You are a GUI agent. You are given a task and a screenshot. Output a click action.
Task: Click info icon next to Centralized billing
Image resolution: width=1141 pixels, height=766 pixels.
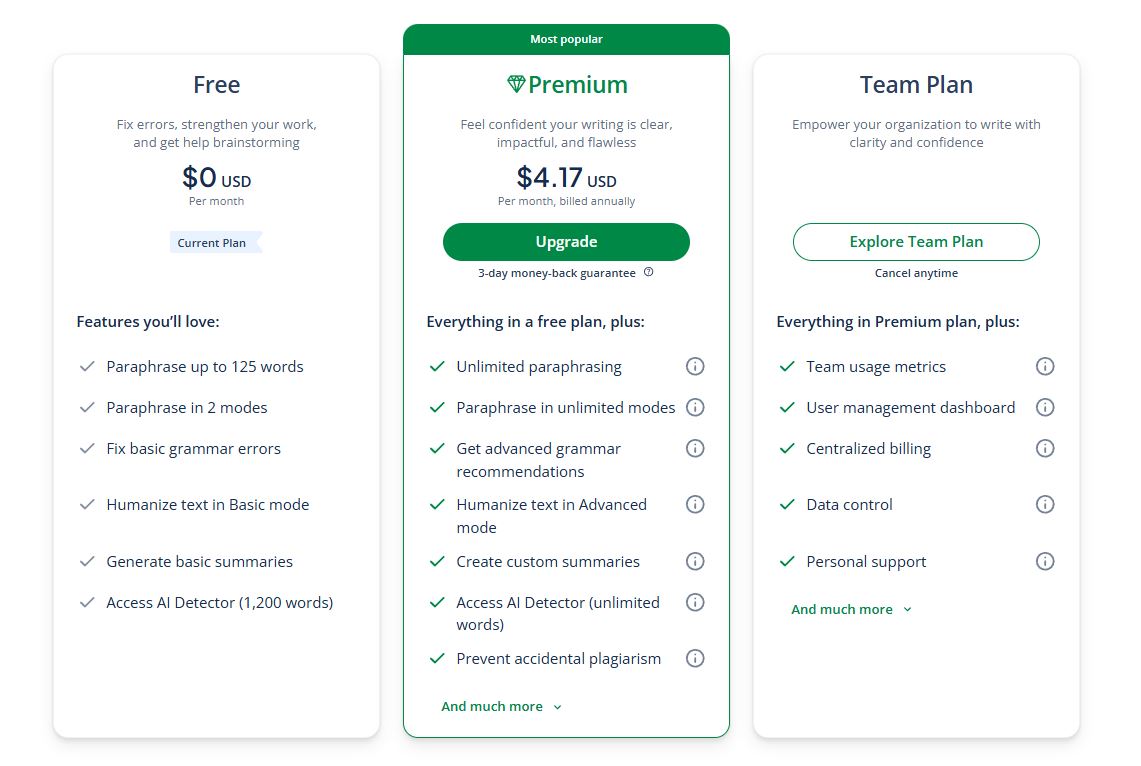pyautogui.click(x=1045, y=449)
